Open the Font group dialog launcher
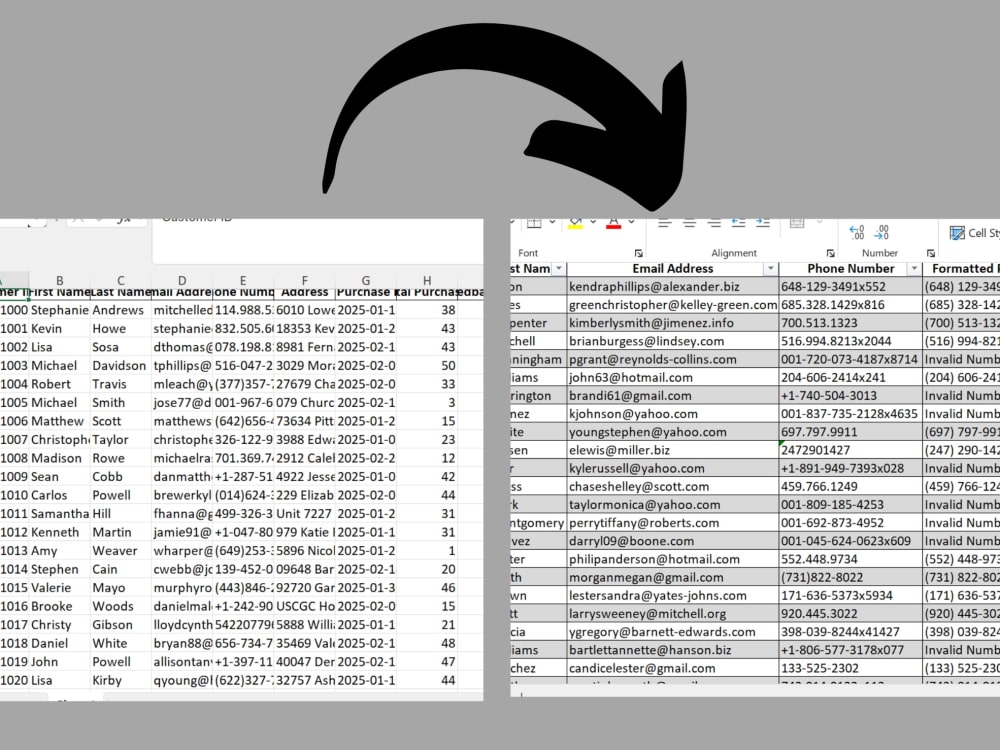 pos(638,253)
